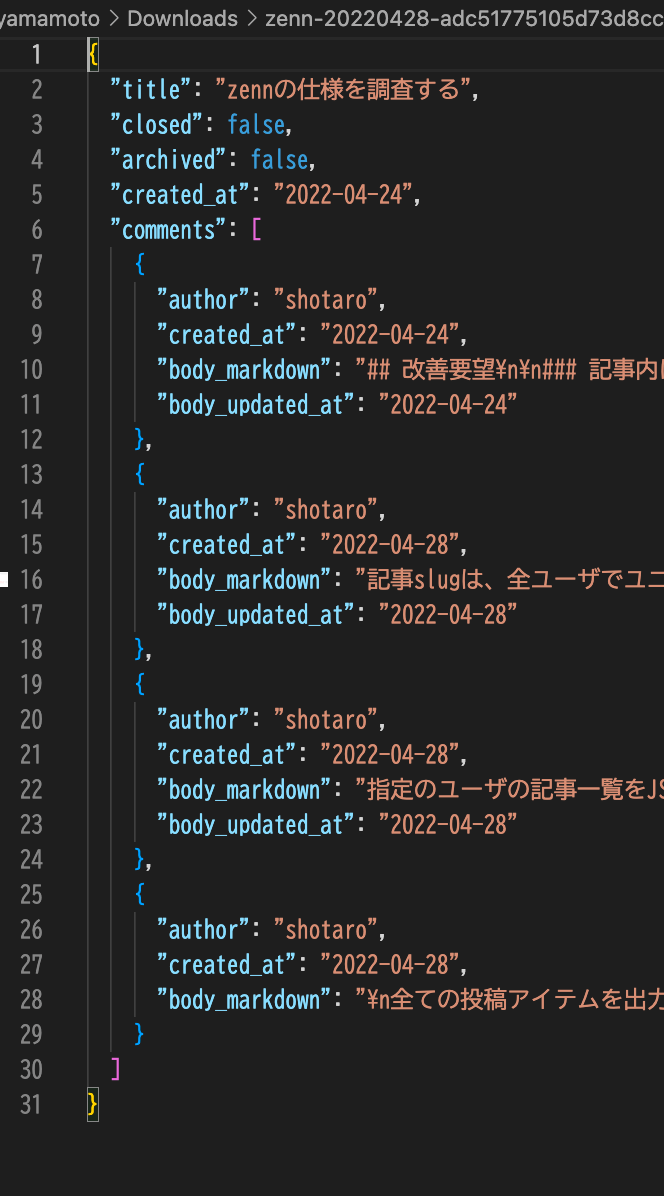Click the "archived" key
This screenshot has height=1196, width=664.
point(168,160)
